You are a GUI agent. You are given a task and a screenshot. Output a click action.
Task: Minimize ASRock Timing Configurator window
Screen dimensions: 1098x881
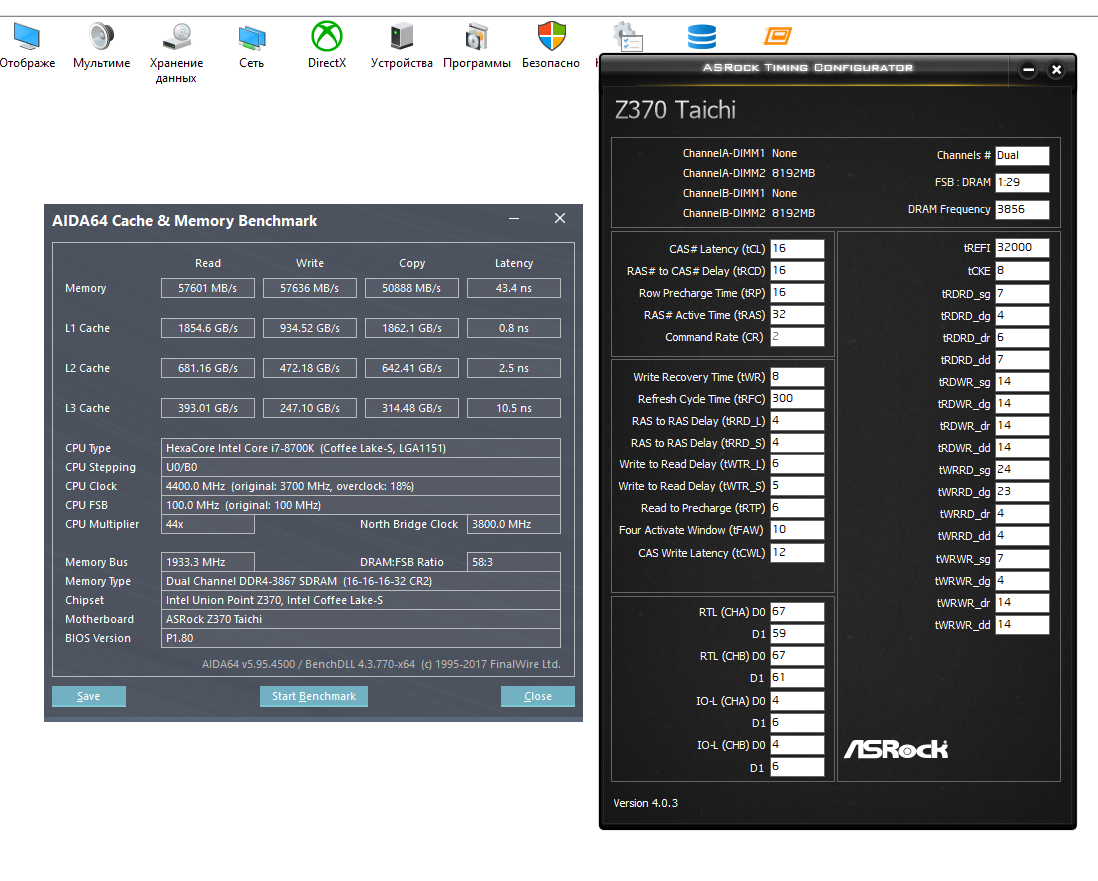pyautogui.click(x=1028, y=69)
